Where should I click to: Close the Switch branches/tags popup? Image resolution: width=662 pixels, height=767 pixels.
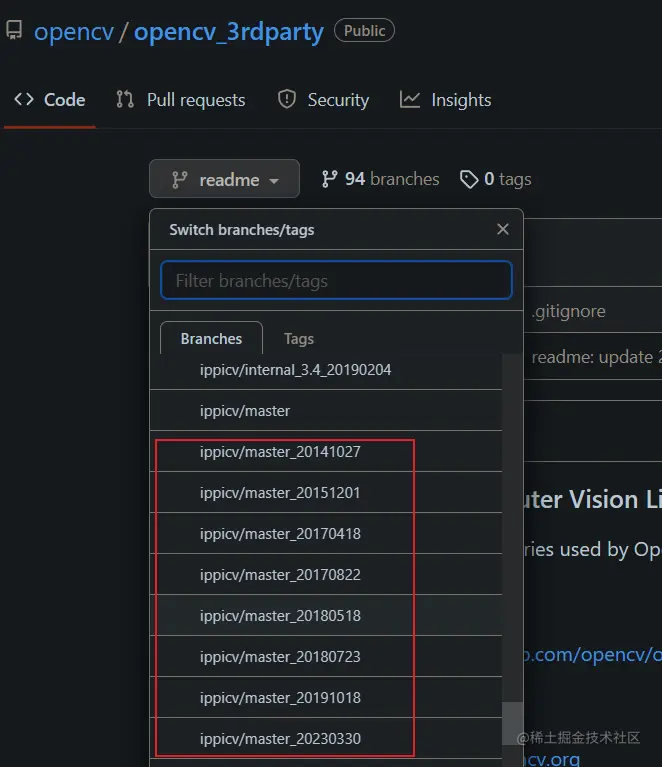pos(502,229)
